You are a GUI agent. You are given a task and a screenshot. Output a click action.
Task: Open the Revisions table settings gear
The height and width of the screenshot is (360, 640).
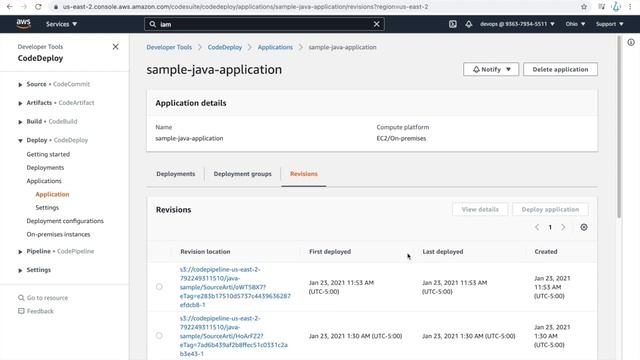click(x=584, y=227)
